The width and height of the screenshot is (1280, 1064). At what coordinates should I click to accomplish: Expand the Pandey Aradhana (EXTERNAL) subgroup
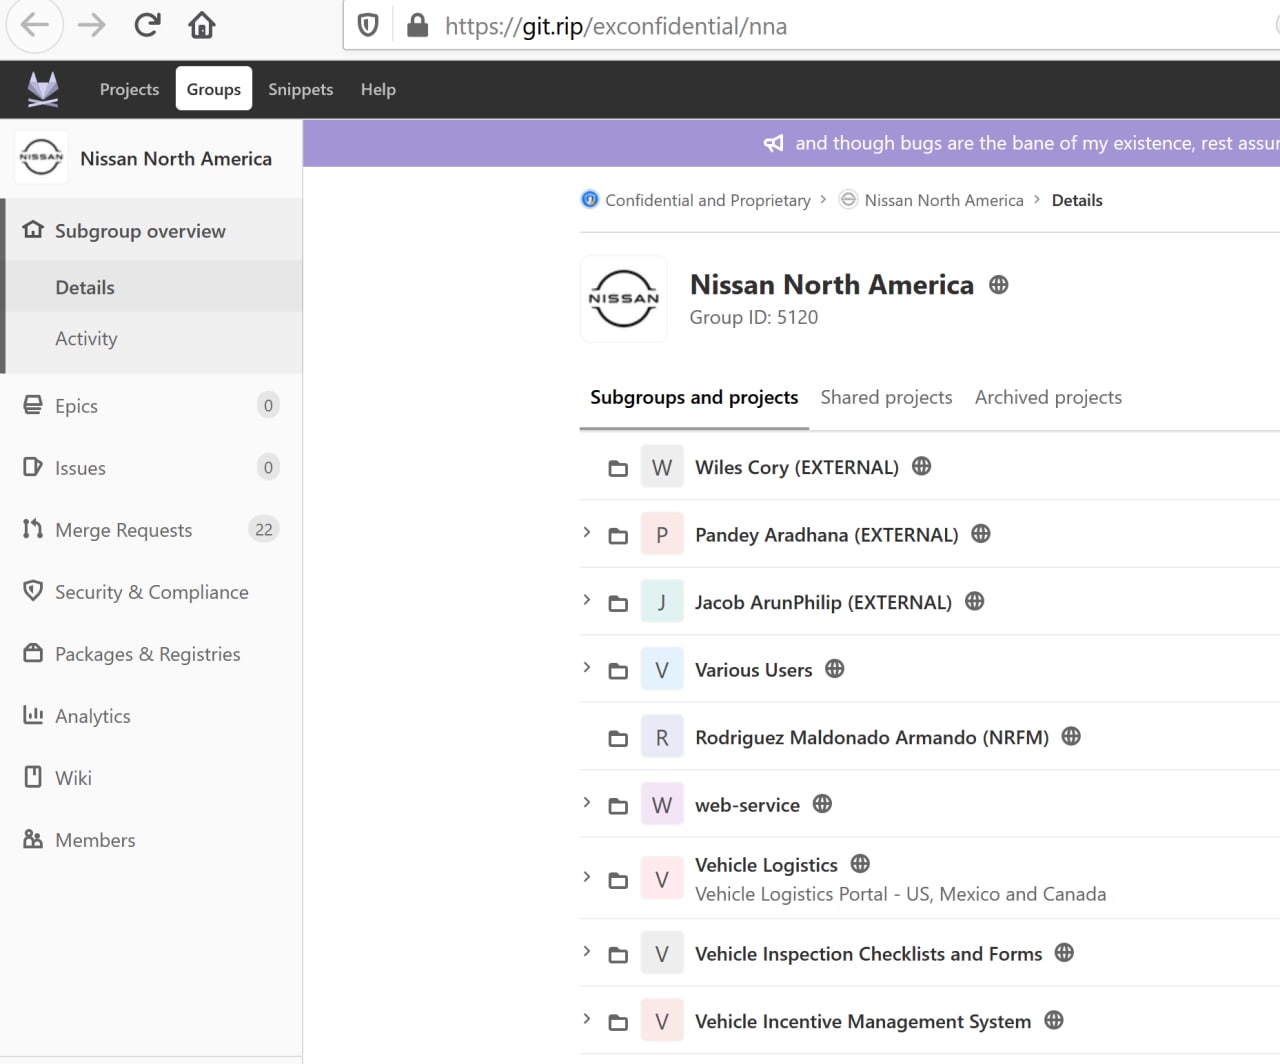[587, 533]
